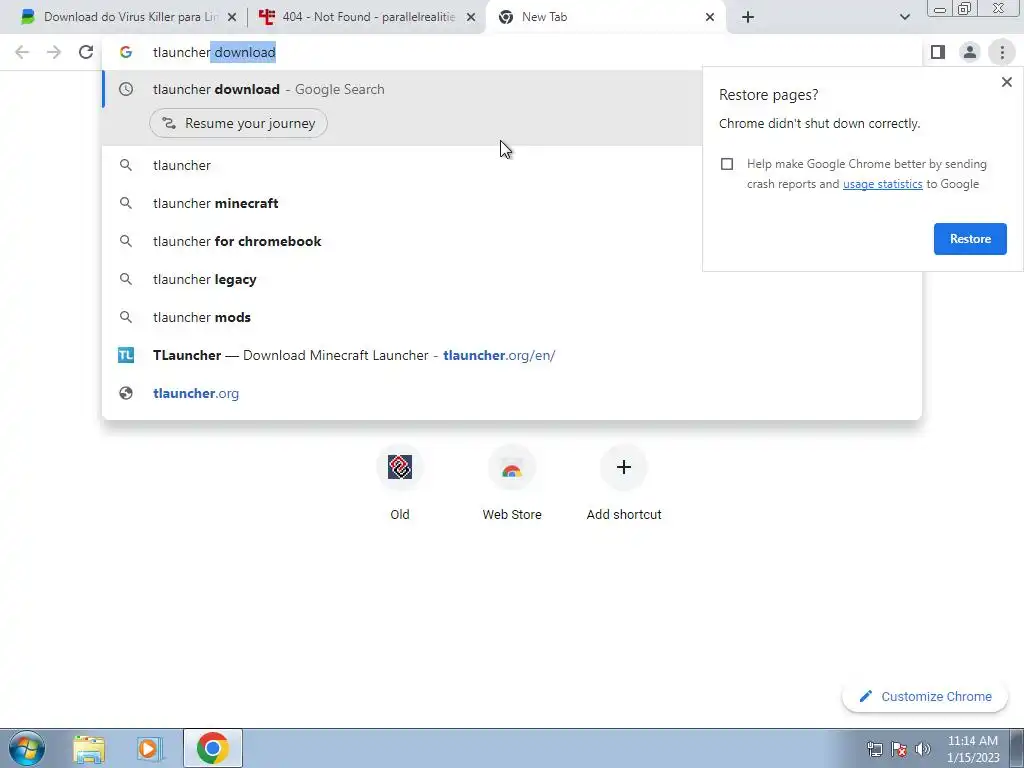This screenshot has height=768, width=1024.
Task: Select tlauncher minecraft suggestion
Action: (x=511, y=203)
